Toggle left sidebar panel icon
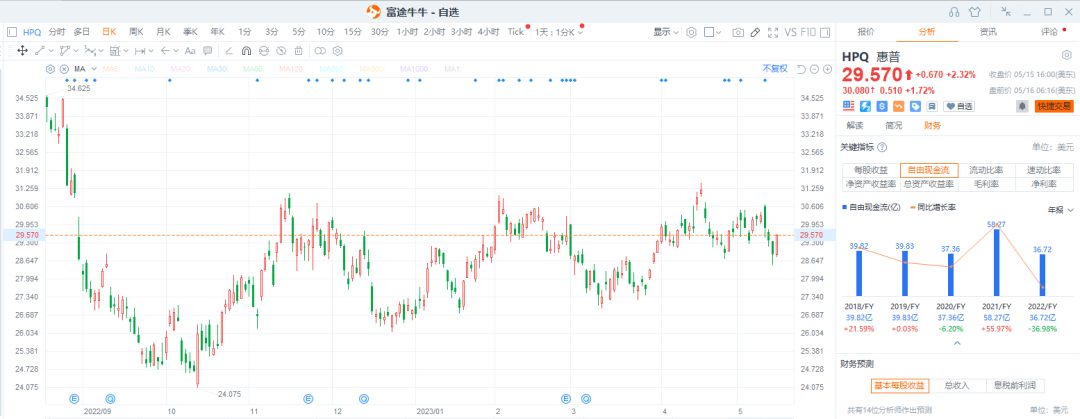 click(x=11, y=32)
